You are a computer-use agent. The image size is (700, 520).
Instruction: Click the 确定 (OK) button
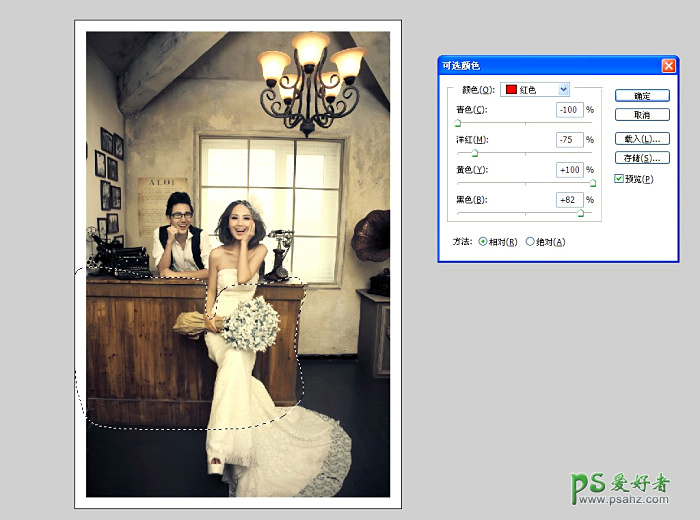[x=642, y=96]
